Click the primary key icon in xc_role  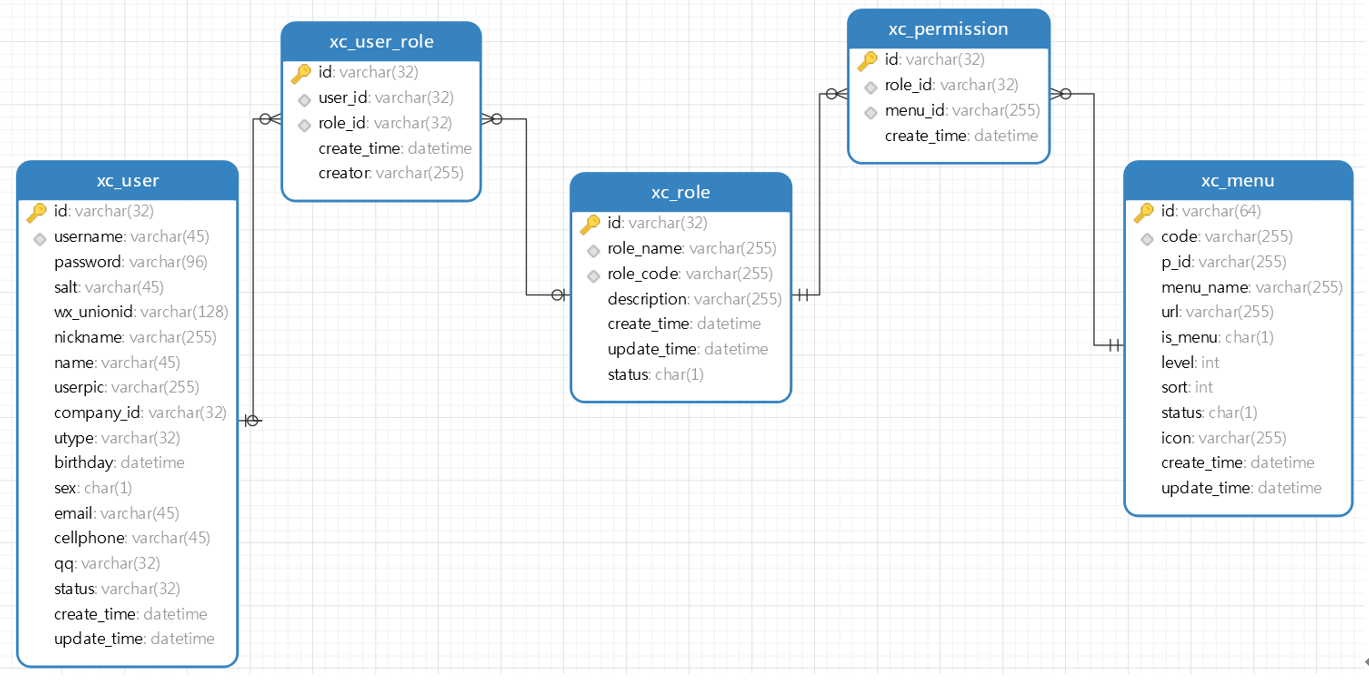coord(590,224)
